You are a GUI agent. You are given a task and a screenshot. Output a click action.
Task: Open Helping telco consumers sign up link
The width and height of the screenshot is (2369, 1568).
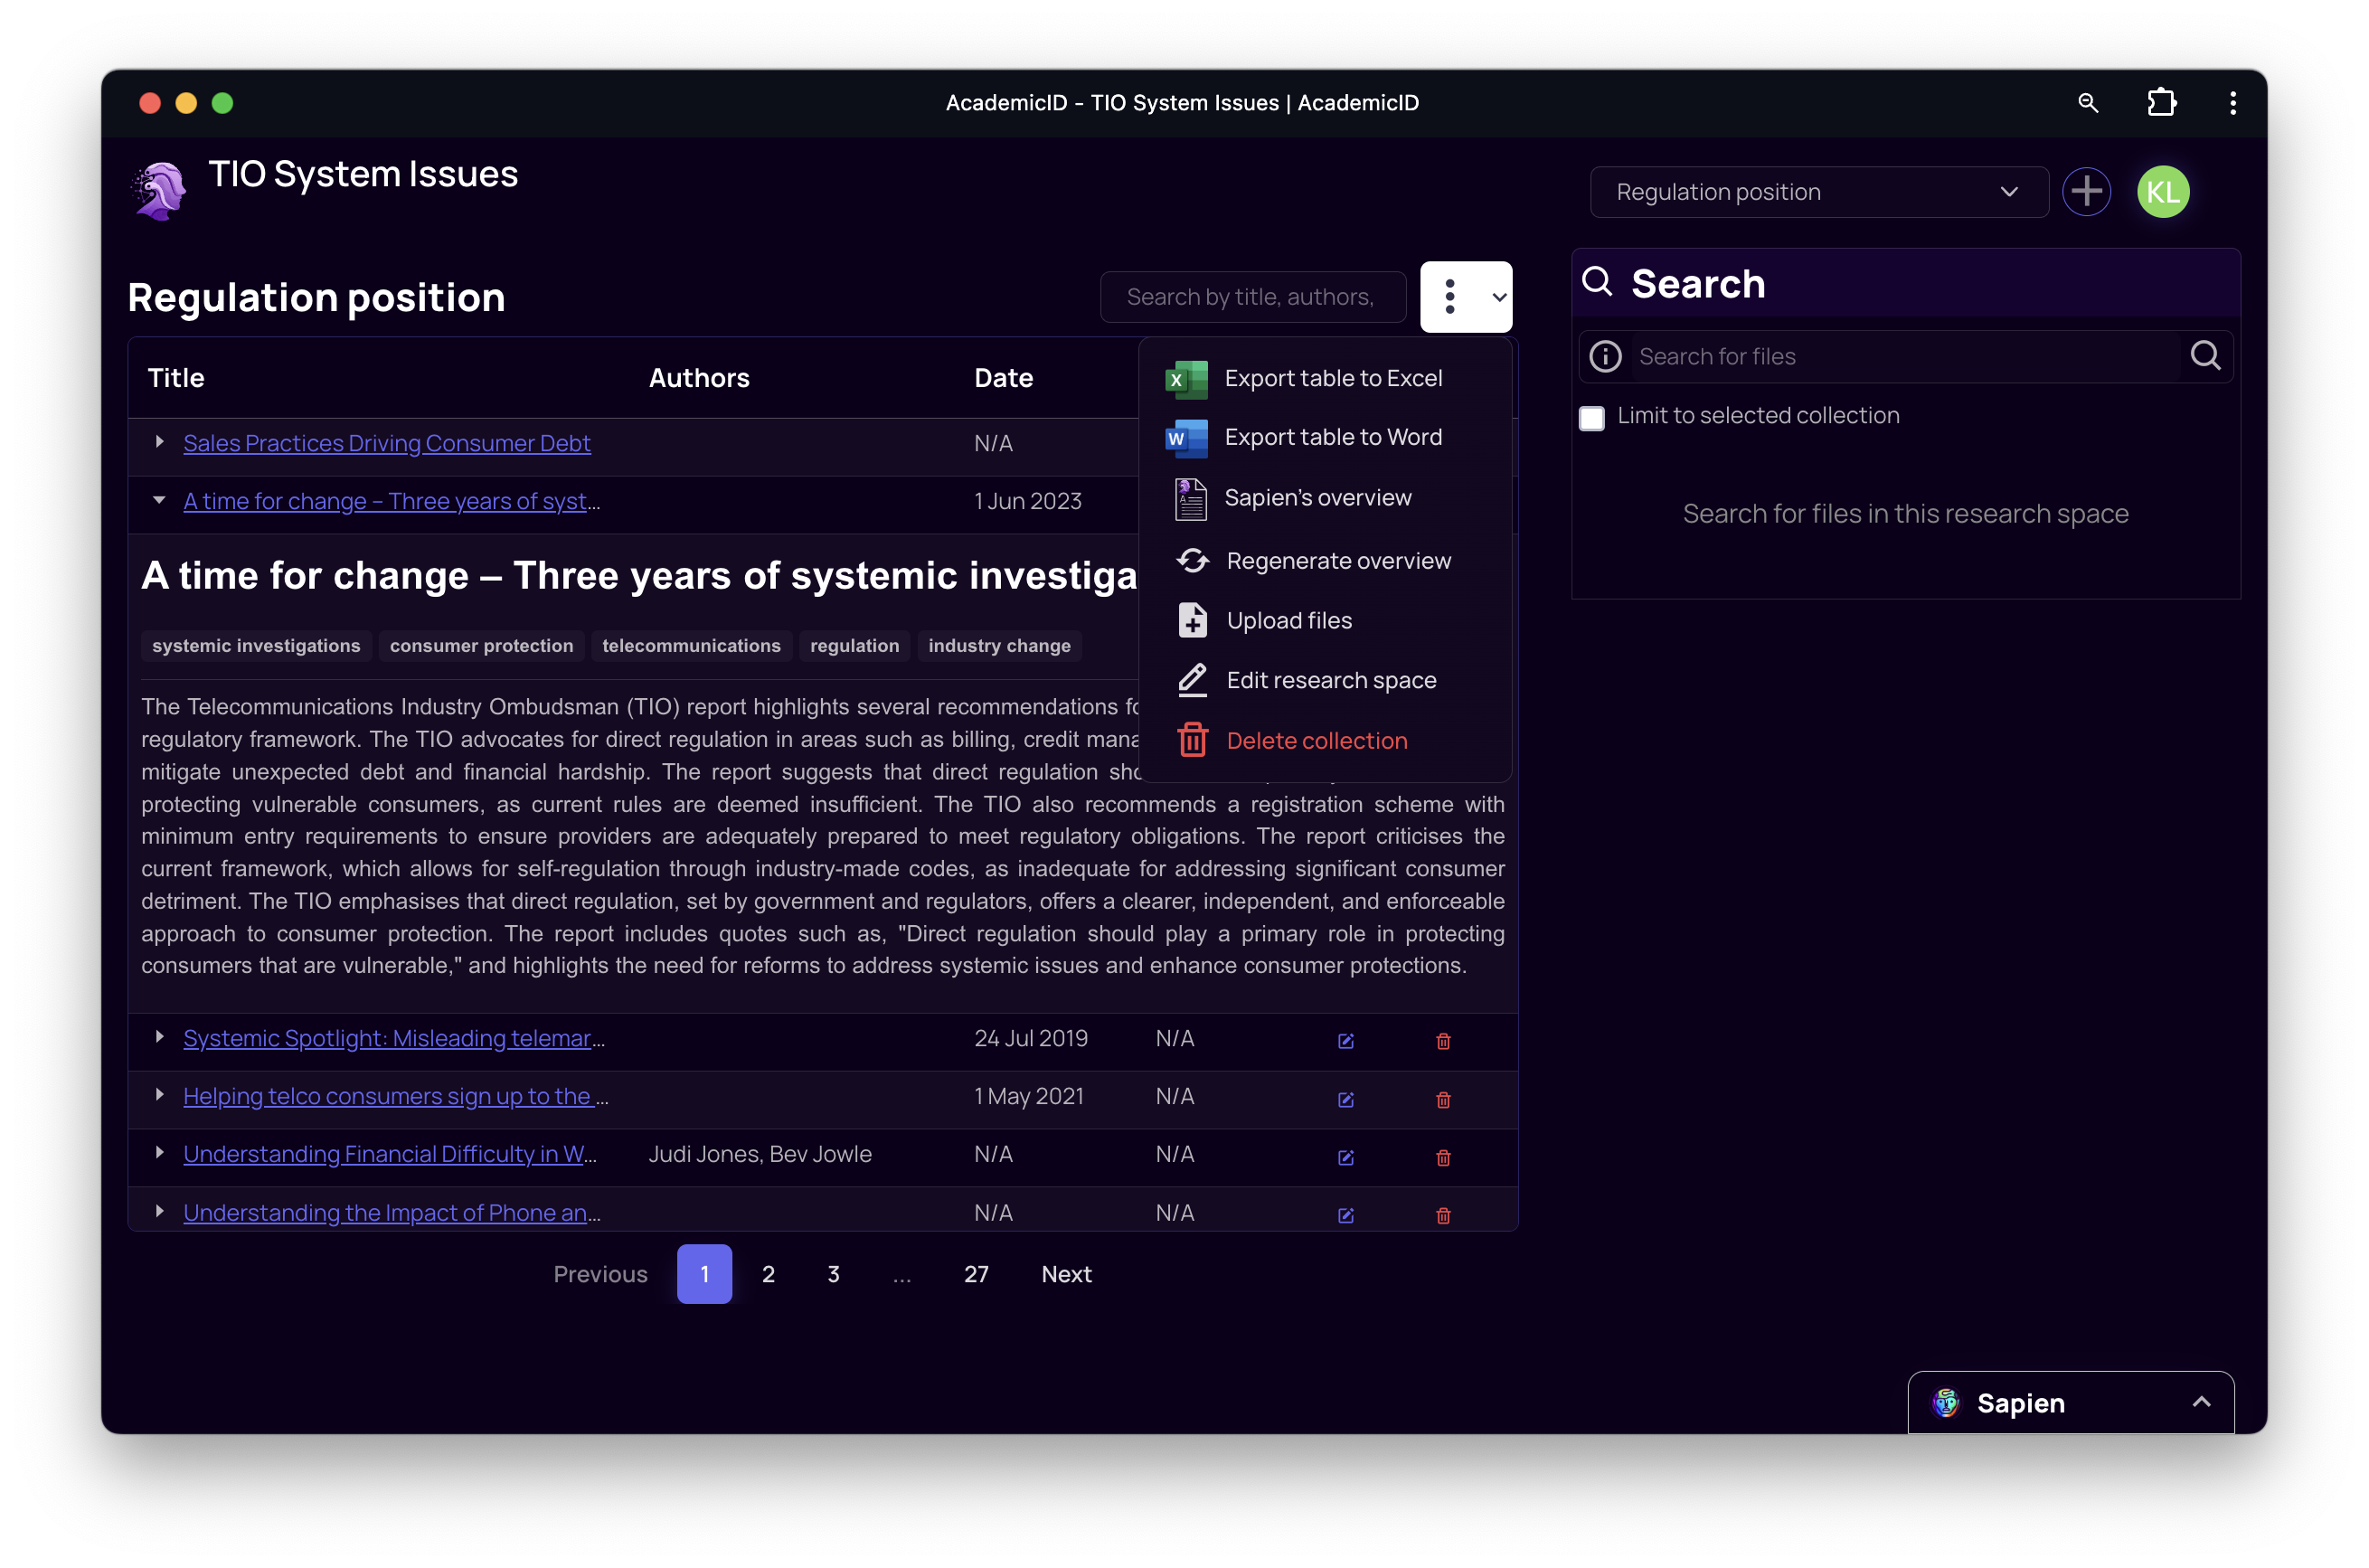click(395, 1096)
